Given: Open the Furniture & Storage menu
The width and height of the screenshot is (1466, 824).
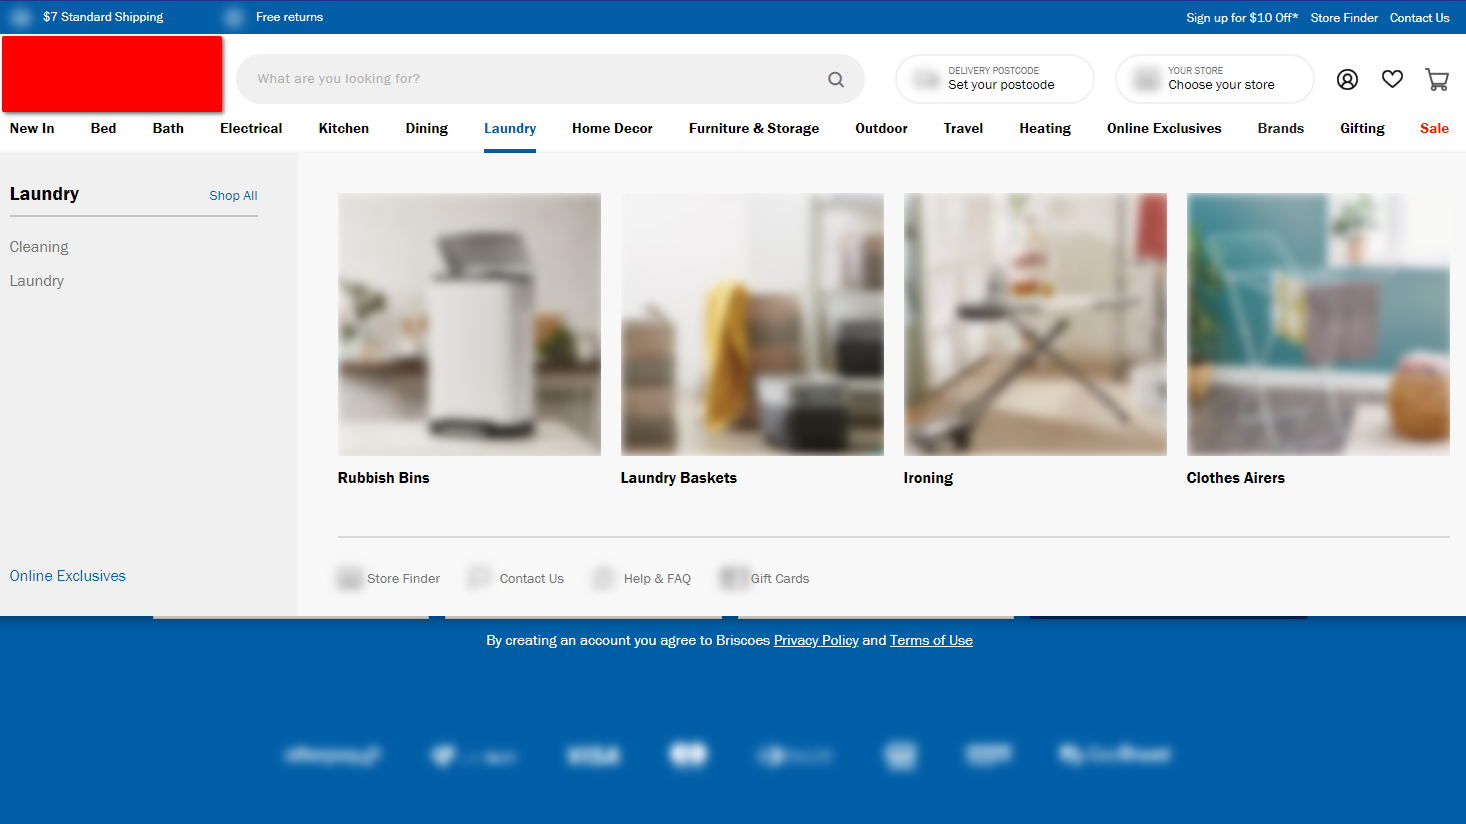Looking at the screenshot, I should click(753, 128).
